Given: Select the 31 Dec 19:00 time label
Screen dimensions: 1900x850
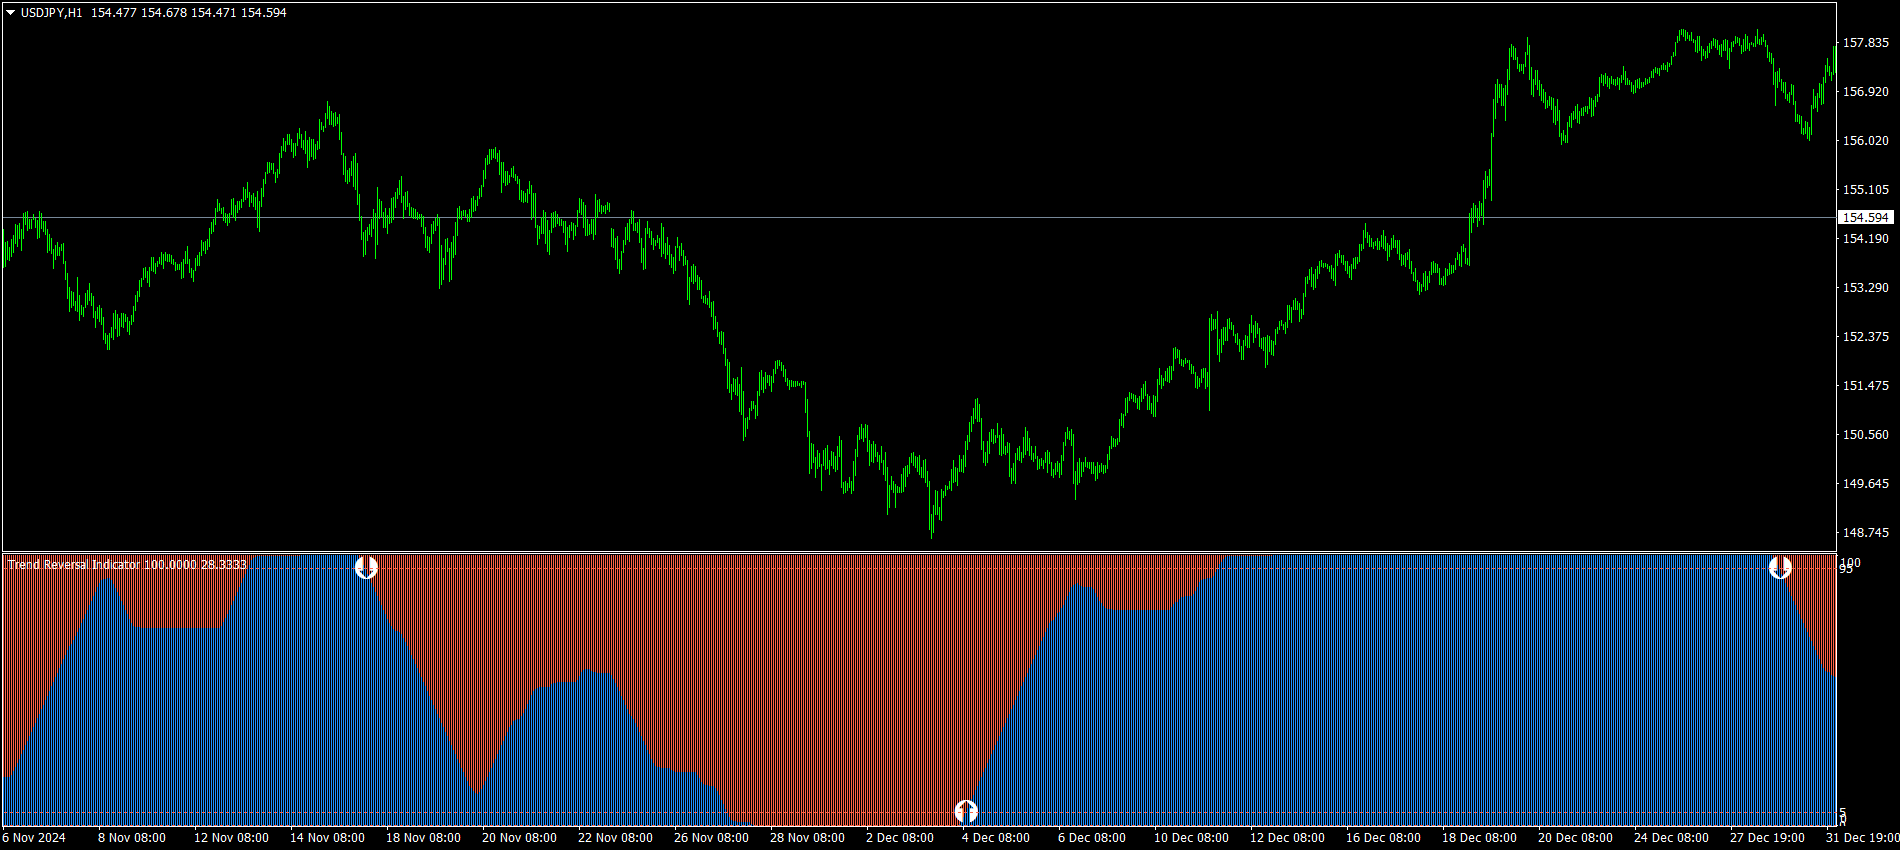Looking at the screenshot, I should tap(1862, 838).
